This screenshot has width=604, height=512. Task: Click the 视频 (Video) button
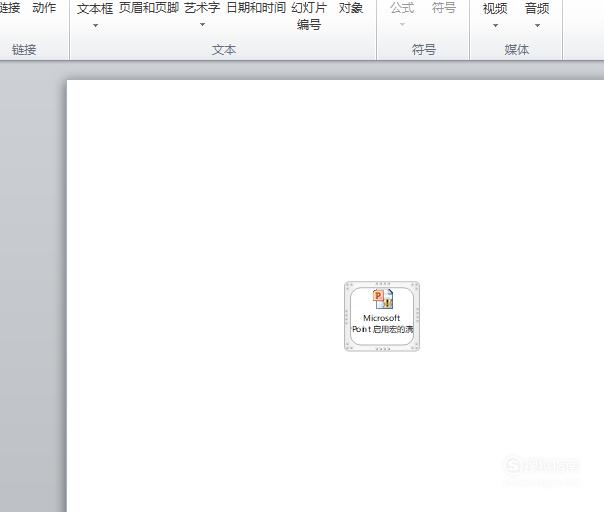pos(495,8)
